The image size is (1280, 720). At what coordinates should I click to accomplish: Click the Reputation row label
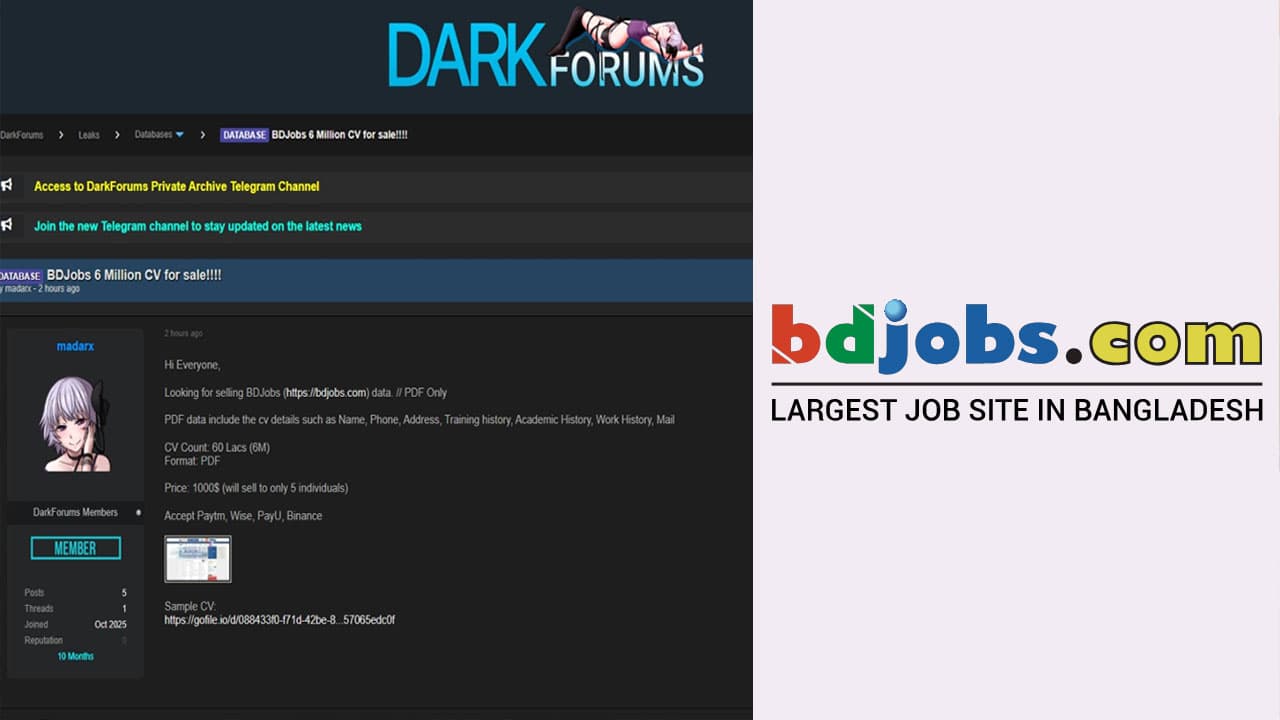click(43, 641)
